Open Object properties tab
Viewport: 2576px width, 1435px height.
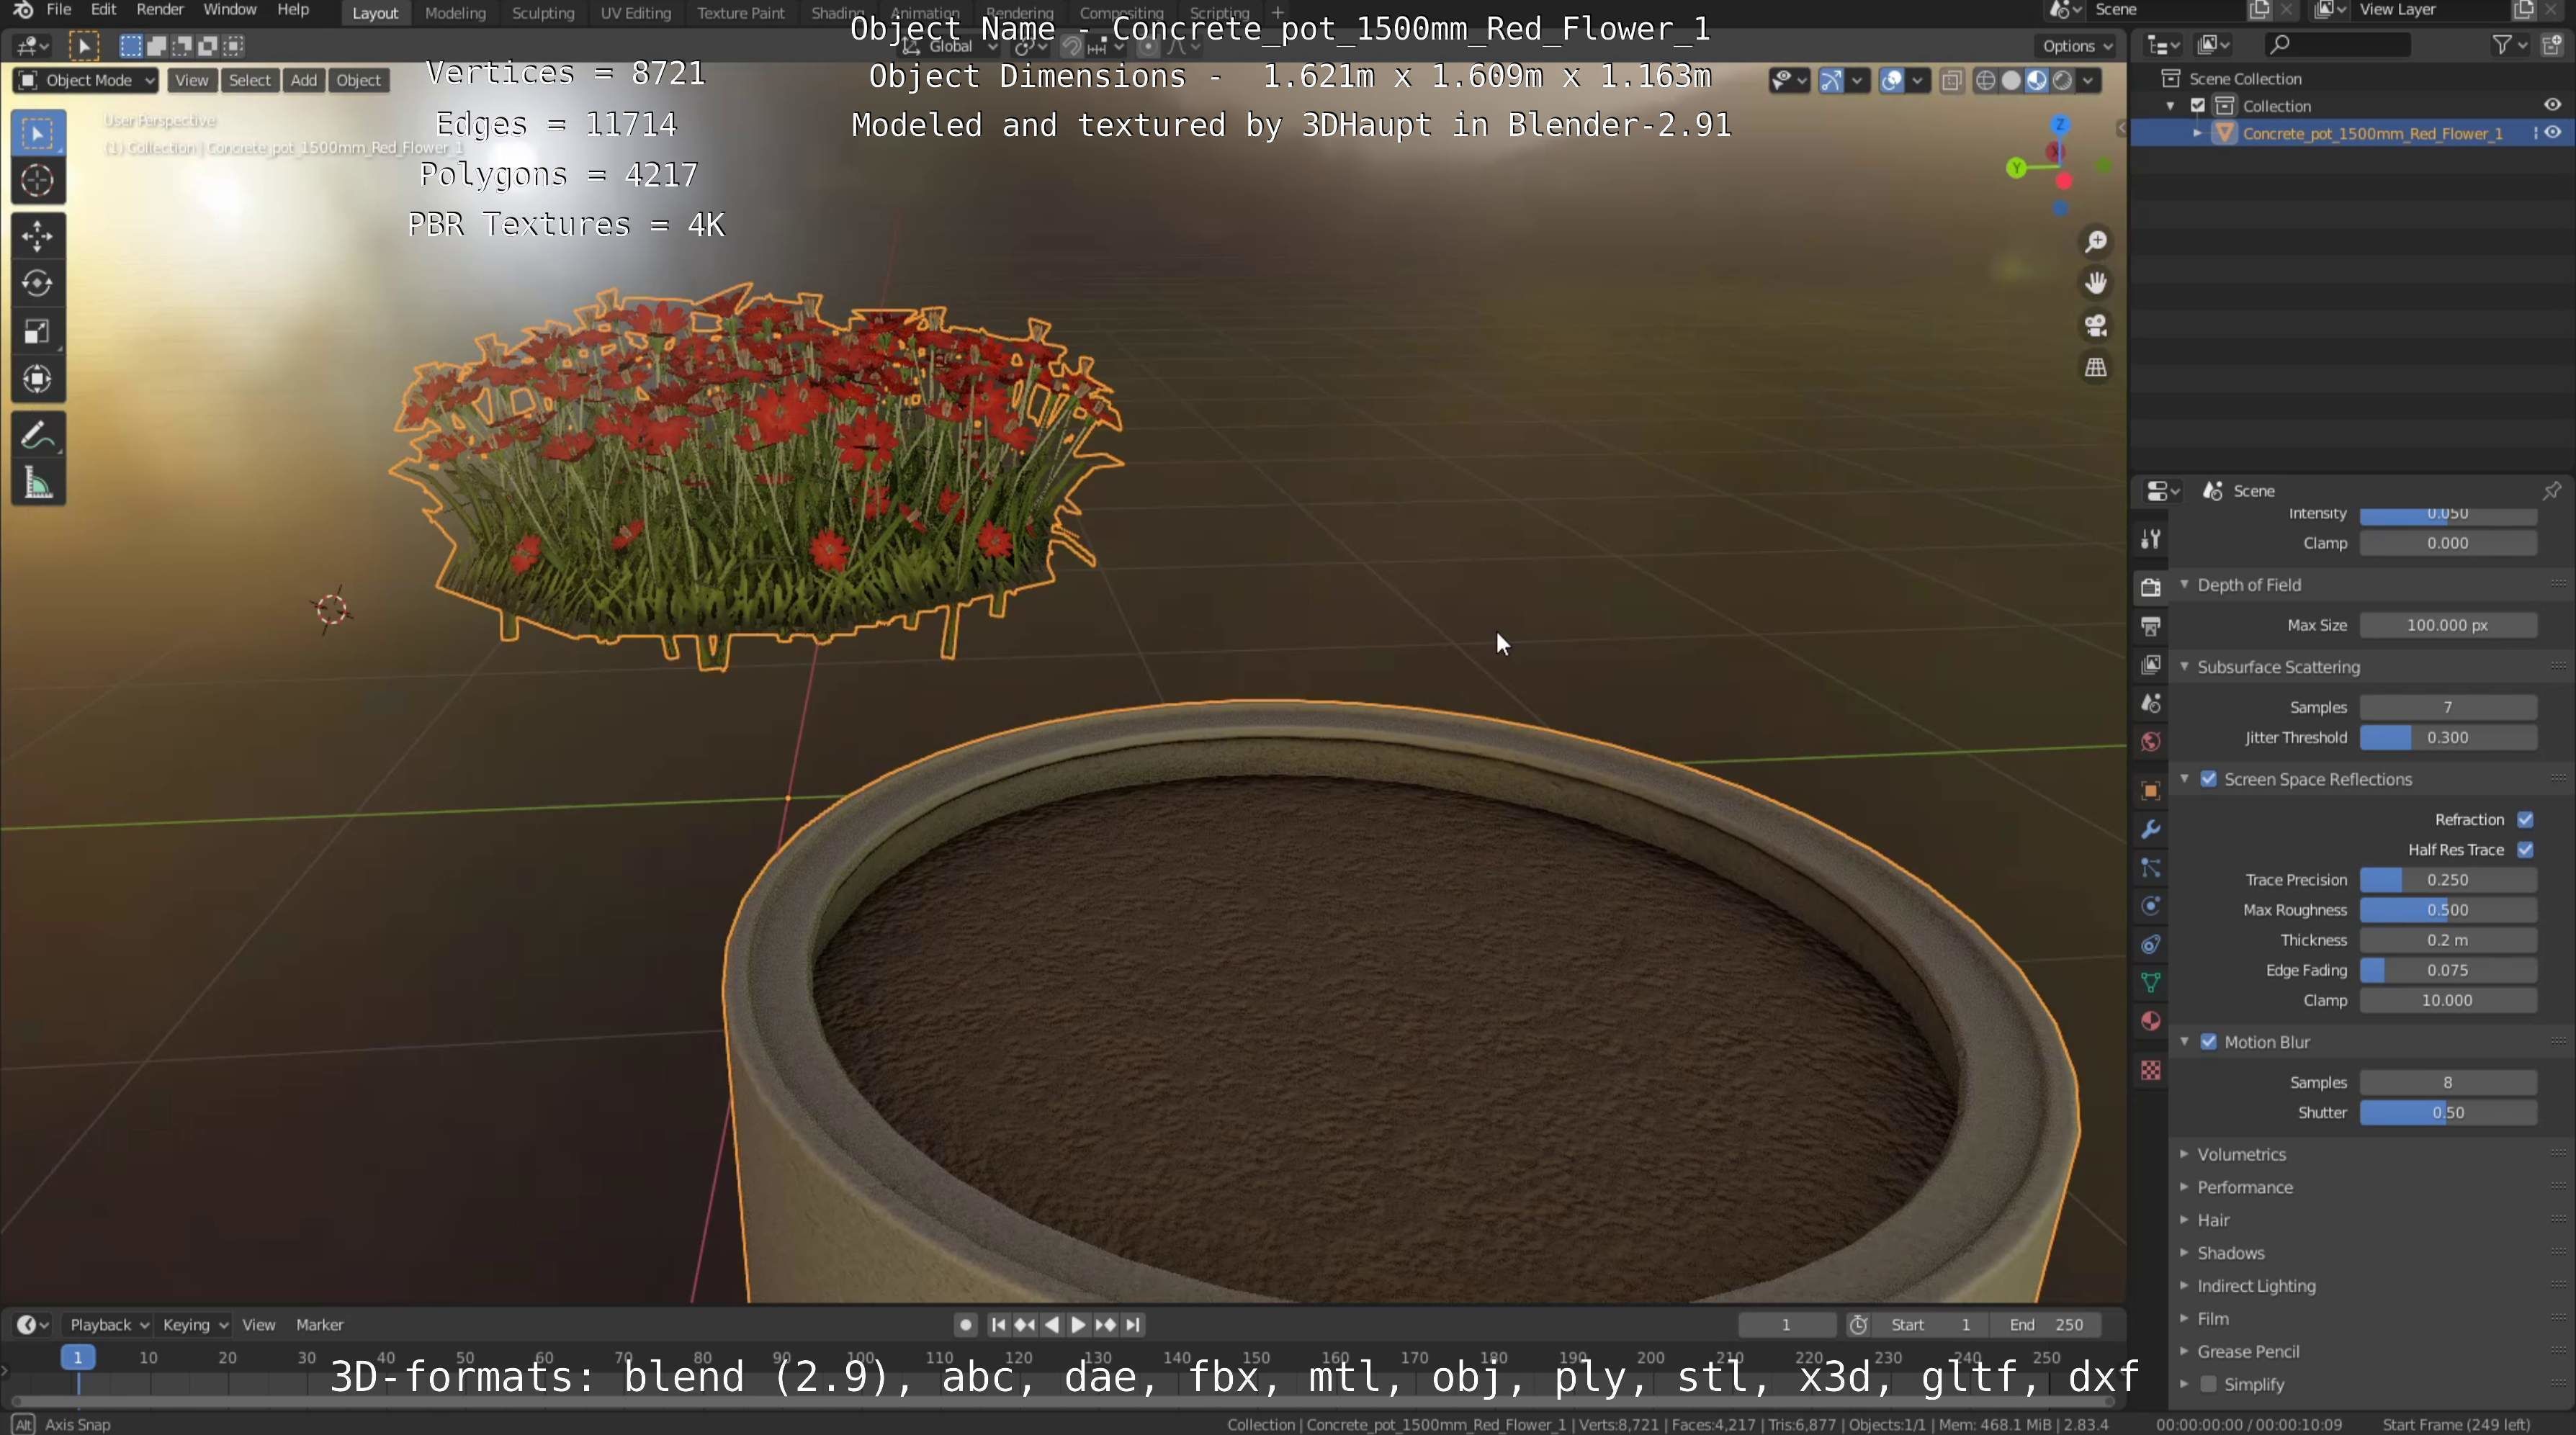coord(2150,791)
